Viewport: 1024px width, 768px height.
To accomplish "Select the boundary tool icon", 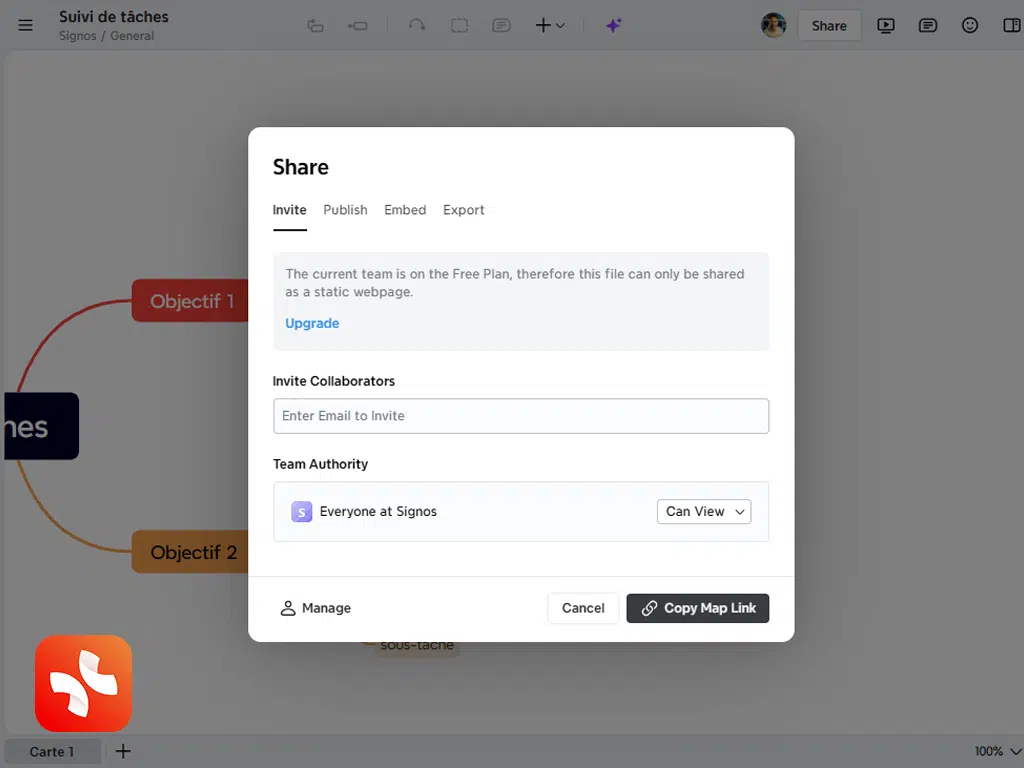I will pyautogui.click(x=459, y=26).
